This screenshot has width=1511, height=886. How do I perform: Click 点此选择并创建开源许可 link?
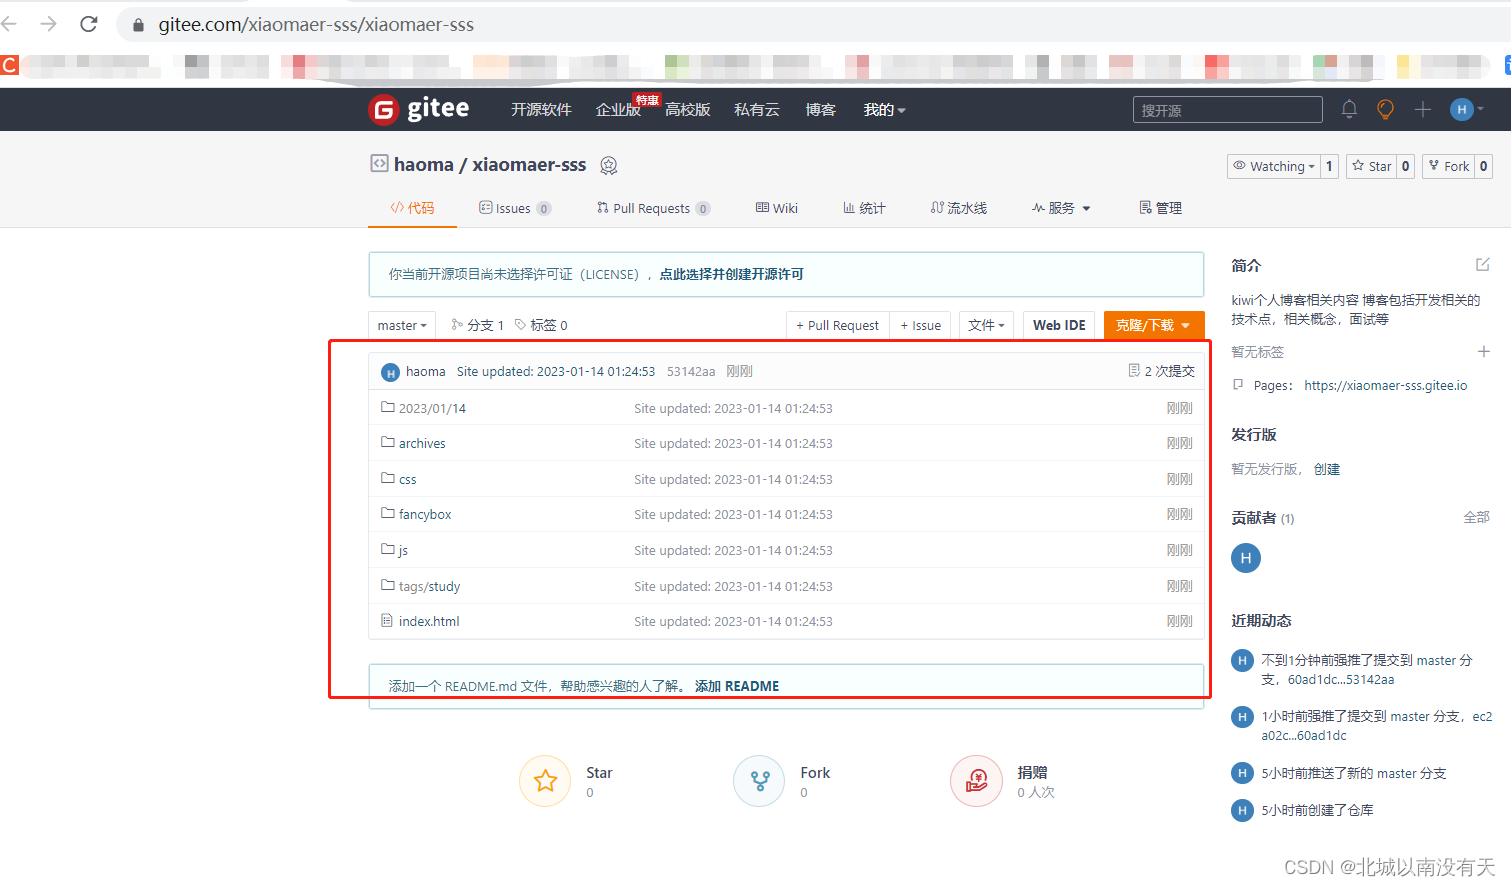tap(731, 274)
